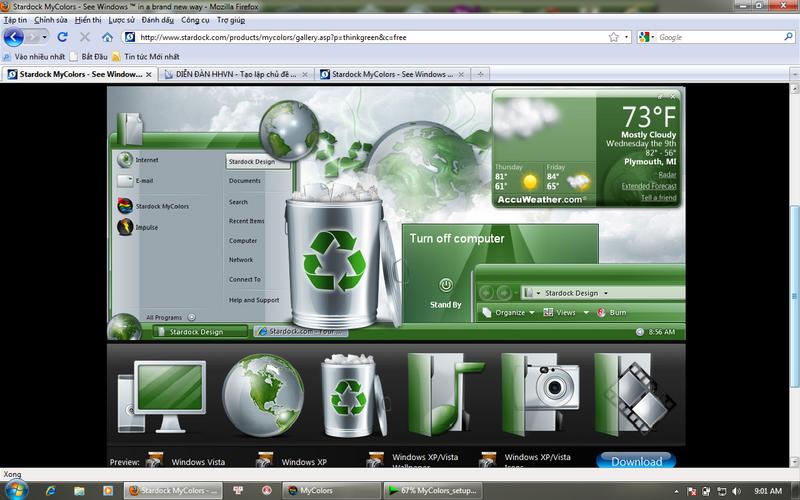Open a new tab with the plus button
Viewport: 800px width, 500px height.
click(x=481, y=74)
